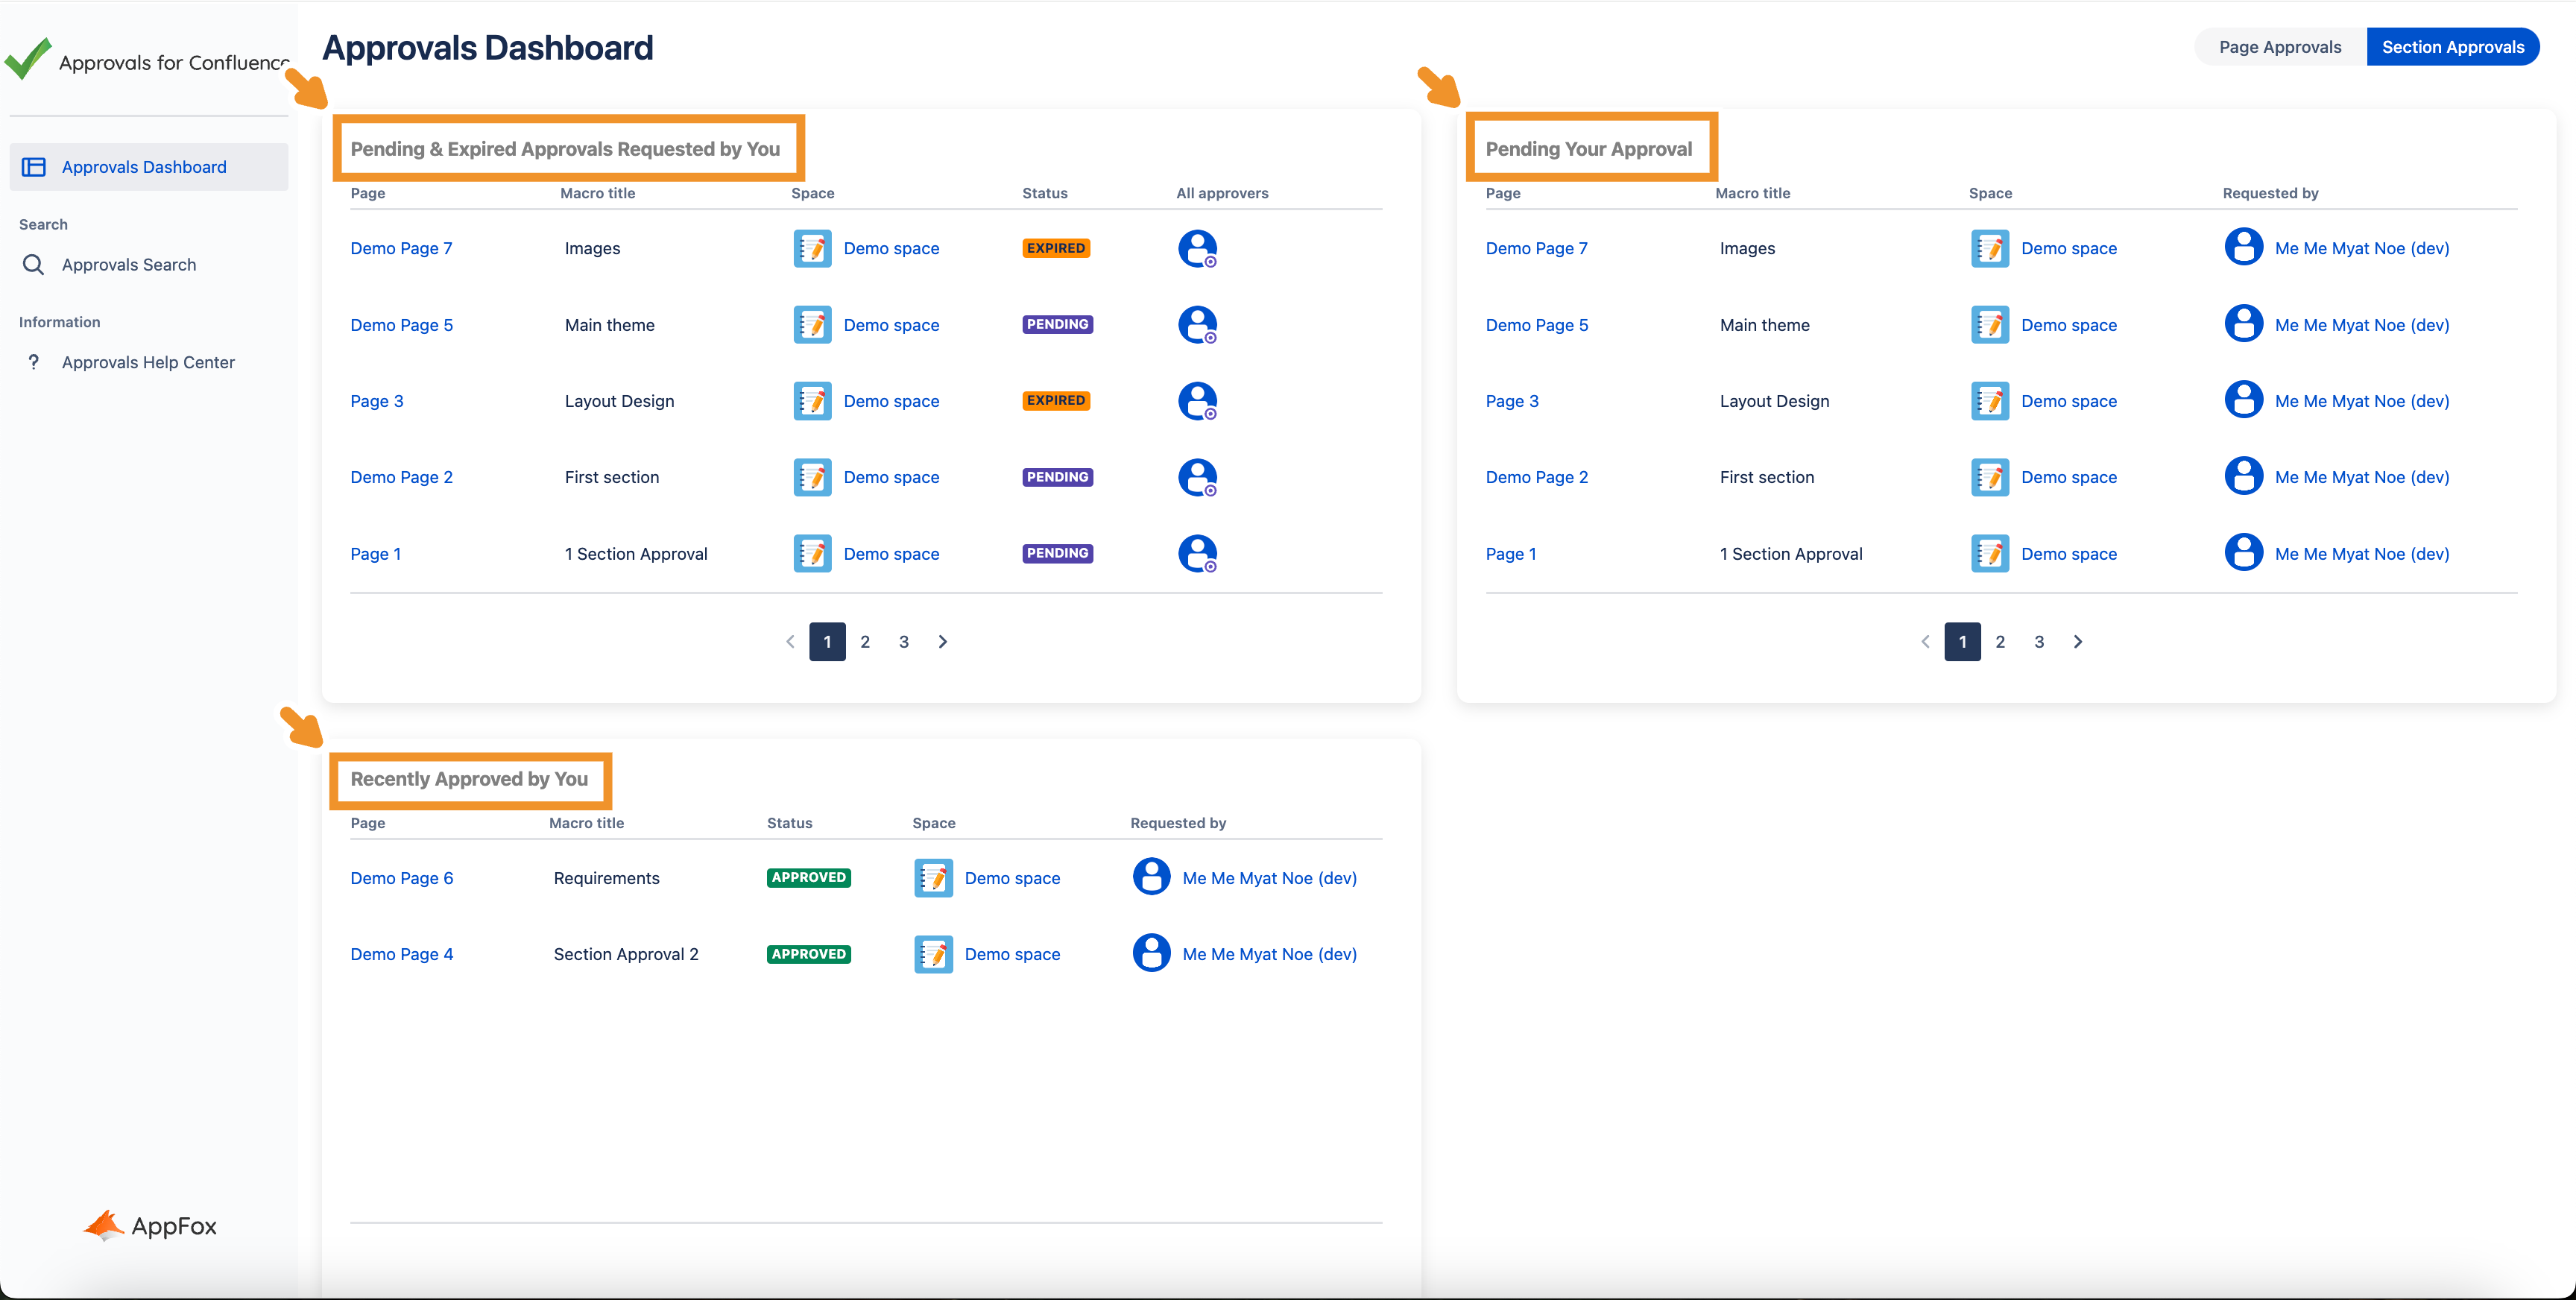Open Demo Page 5 link in requested-by-you table

point(401,325)
